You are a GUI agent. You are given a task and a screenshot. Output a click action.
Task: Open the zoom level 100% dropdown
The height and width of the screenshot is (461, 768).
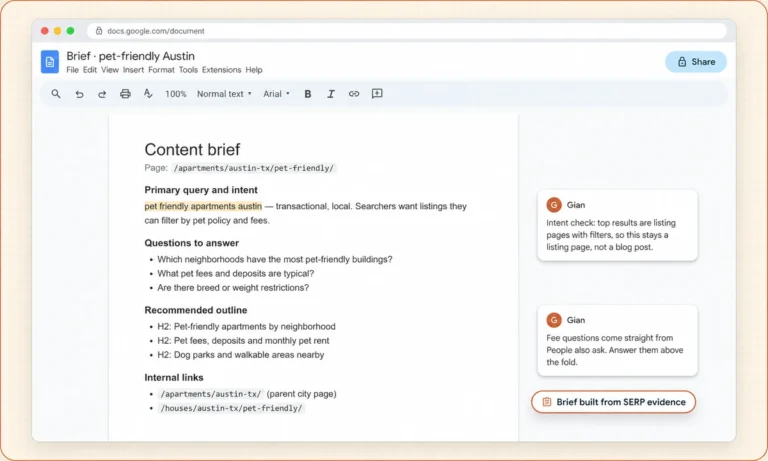[x=176, y=94]
